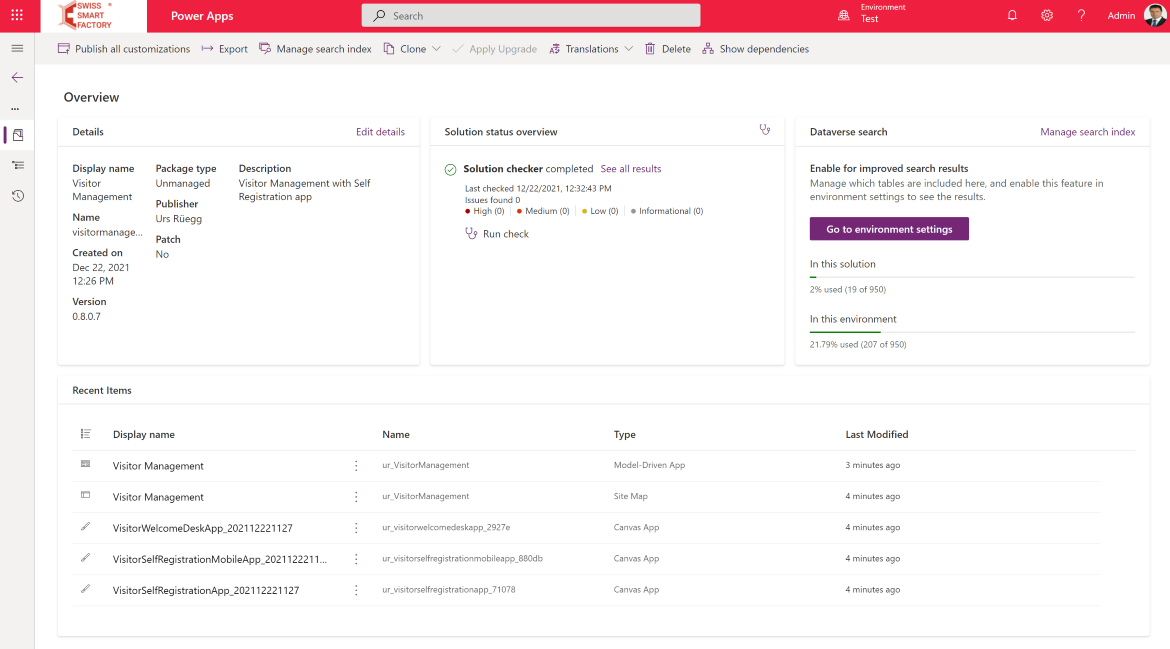This screenshot has height=649, width=1170.
Task: Open Visitor Management Site Map name
Action: pos(158,497)
